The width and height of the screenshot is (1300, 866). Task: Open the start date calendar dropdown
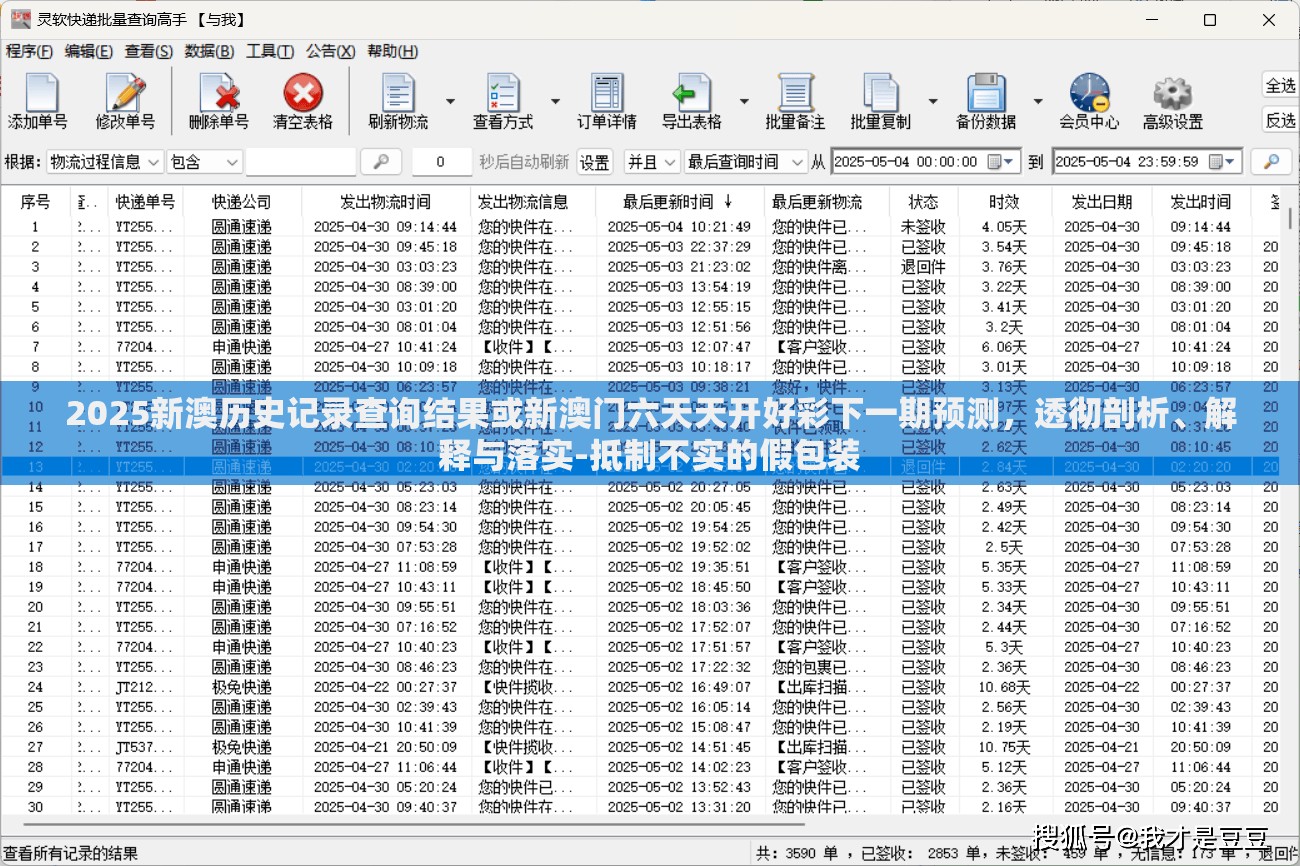[x=1000, y=161]
